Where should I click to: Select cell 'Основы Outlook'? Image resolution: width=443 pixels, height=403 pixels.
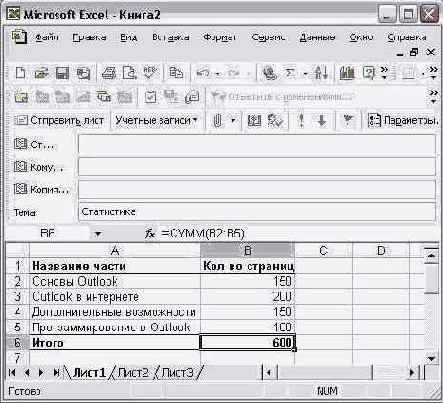point(115,282)
